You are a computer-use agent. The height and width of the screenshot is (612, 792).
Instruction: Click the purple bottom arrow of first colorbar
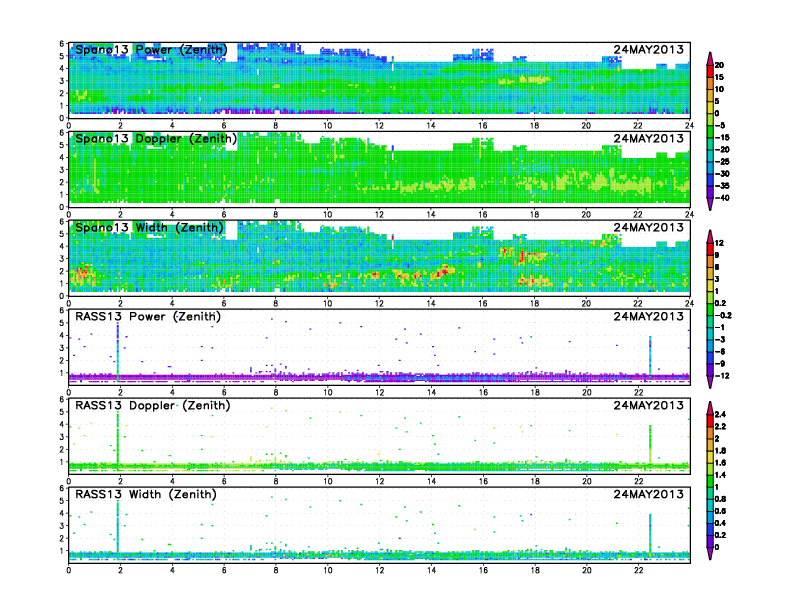pyautogui.click(x=710, y=205)
